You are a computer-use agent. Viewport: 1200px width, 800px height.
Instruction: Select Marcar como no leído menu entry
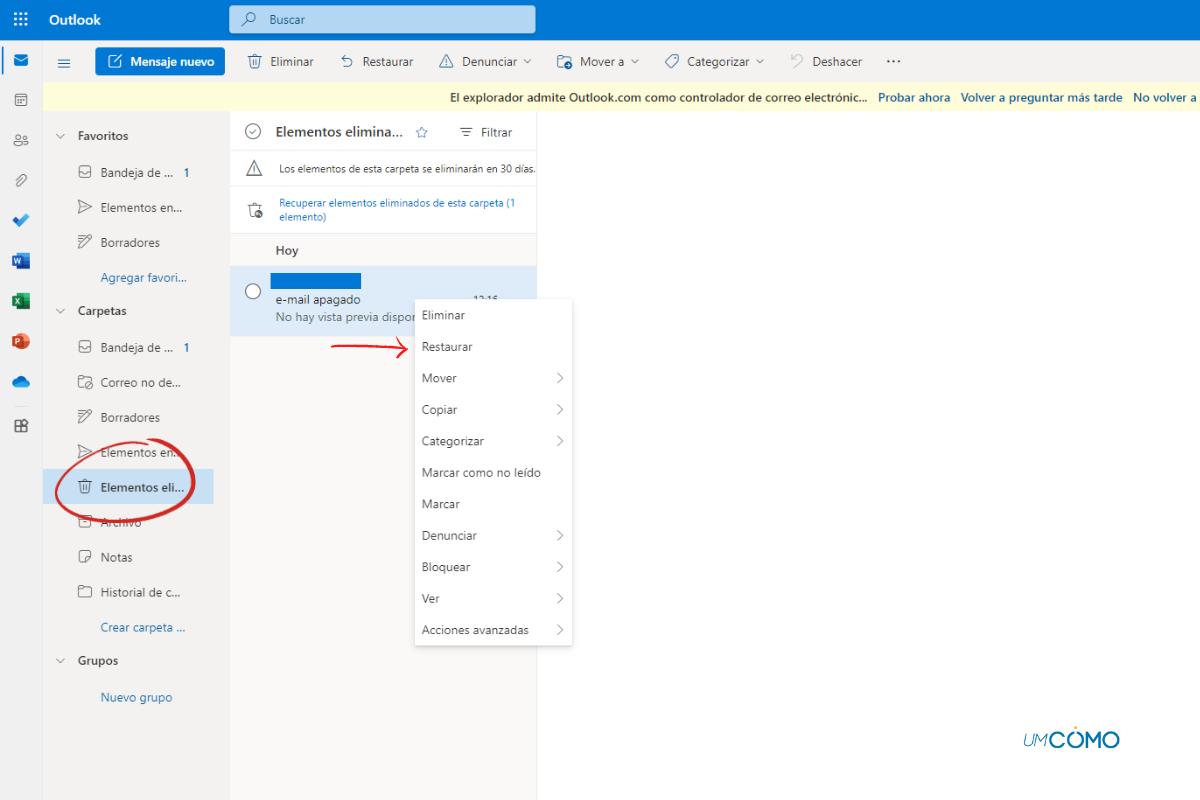tap(481, 473)
